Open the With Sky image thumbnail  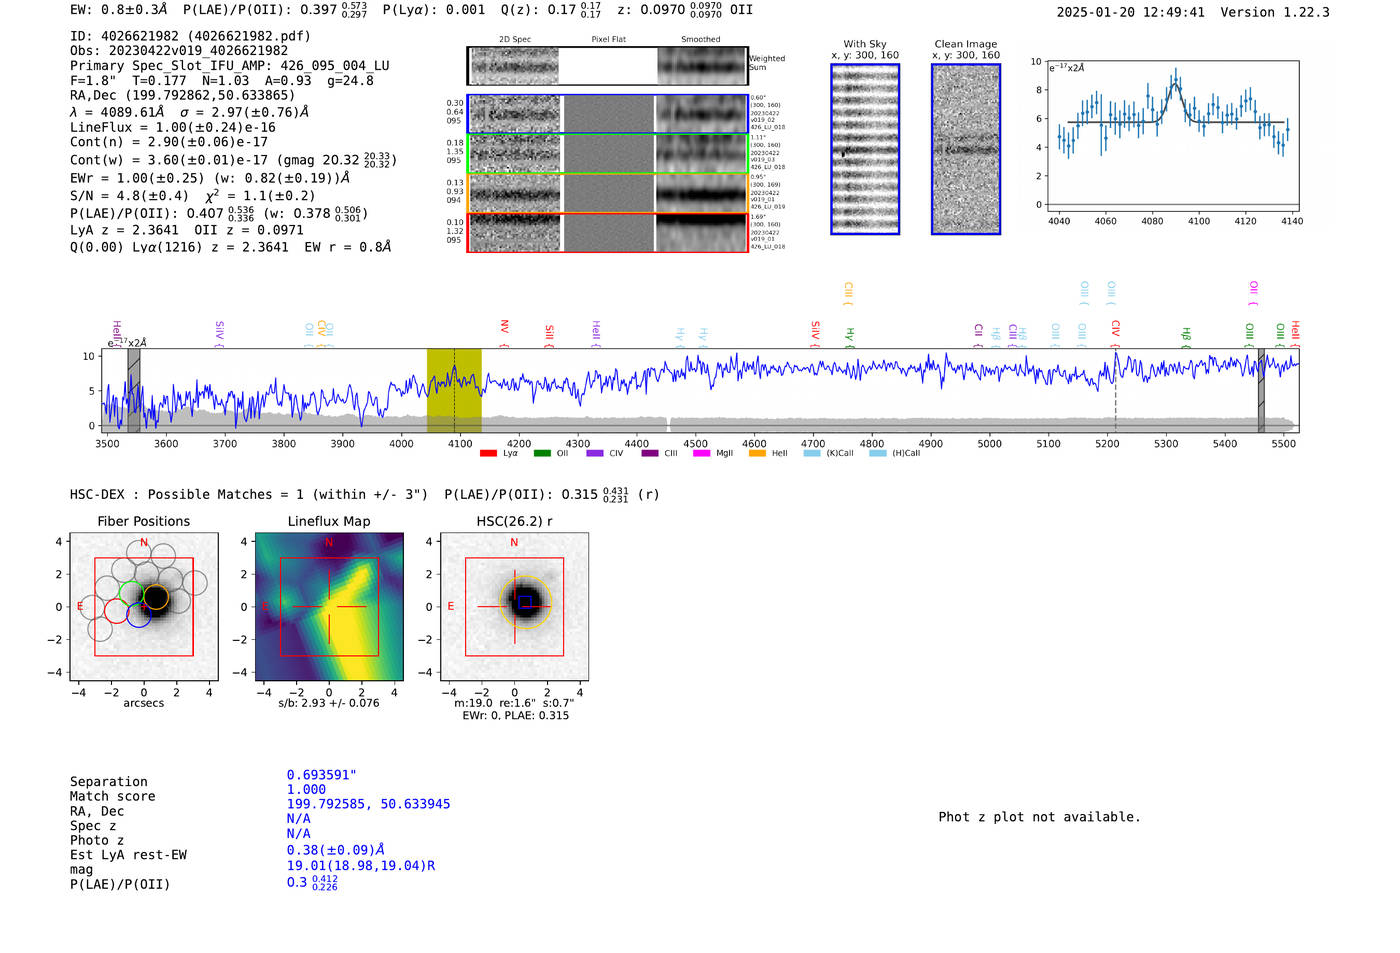click(865, 149)
